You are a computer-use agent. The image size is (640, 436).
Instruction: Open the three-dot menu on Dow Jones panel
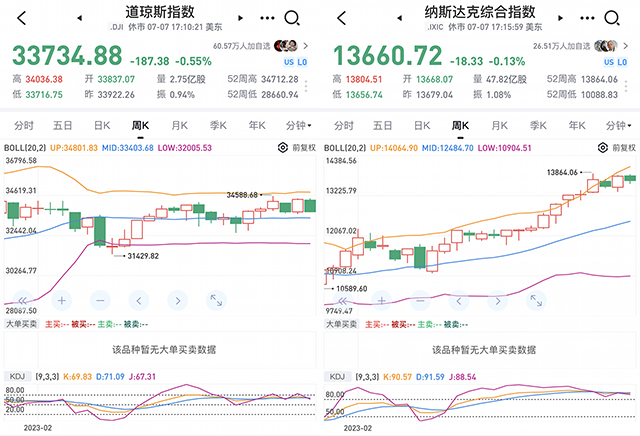point(267,18)
